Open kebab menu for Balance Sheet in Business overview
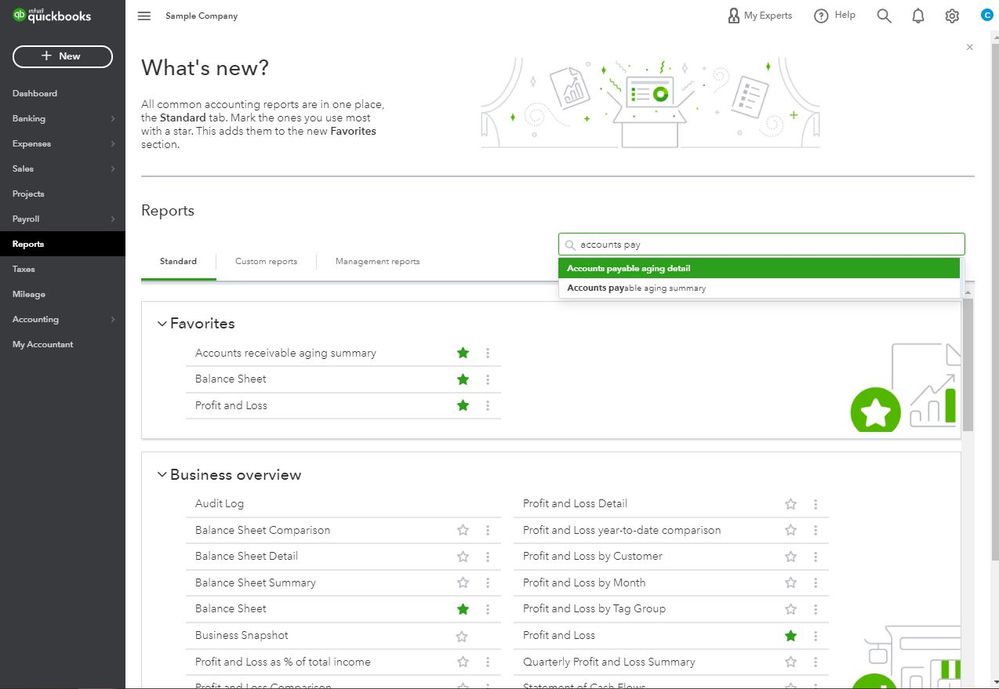 click(x=488, y=609)
